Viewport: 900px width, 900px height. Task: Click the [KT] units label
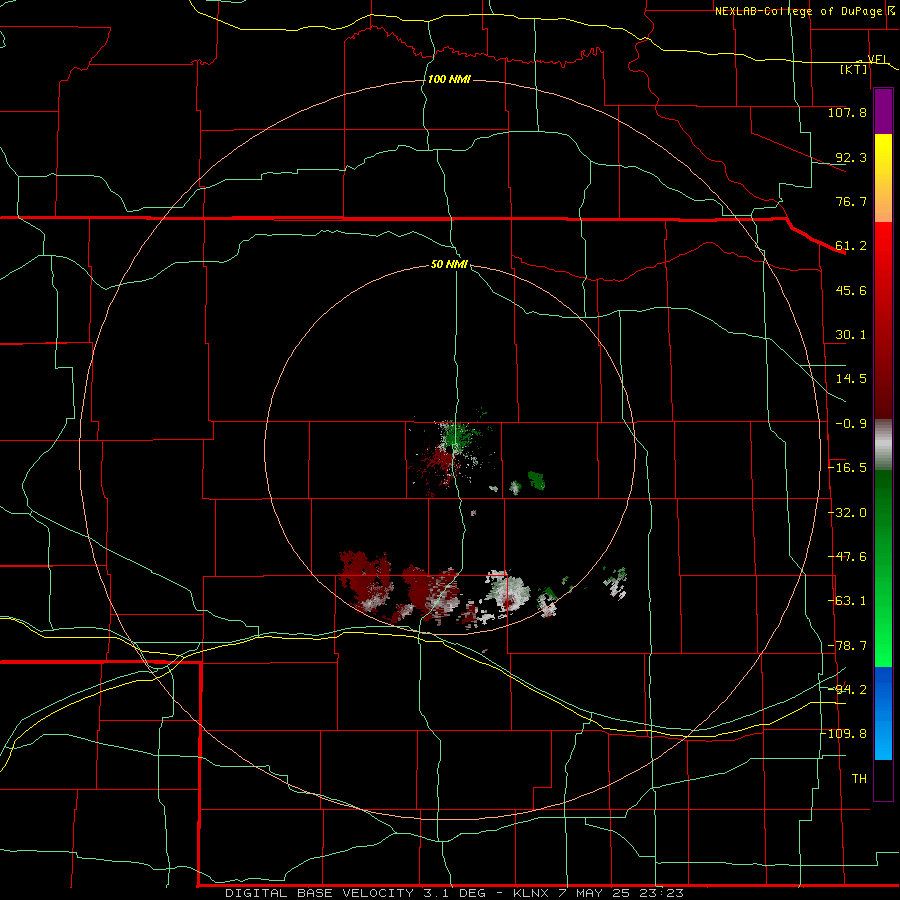(x=854, y=69)
